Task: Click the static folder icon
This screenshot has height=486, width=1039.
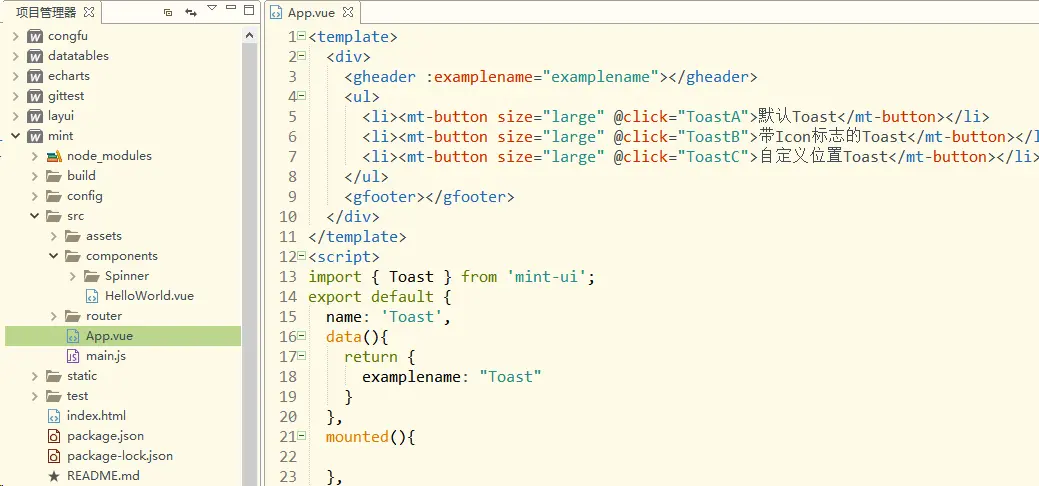Action: pyautogui.click(x=54, y=375)
